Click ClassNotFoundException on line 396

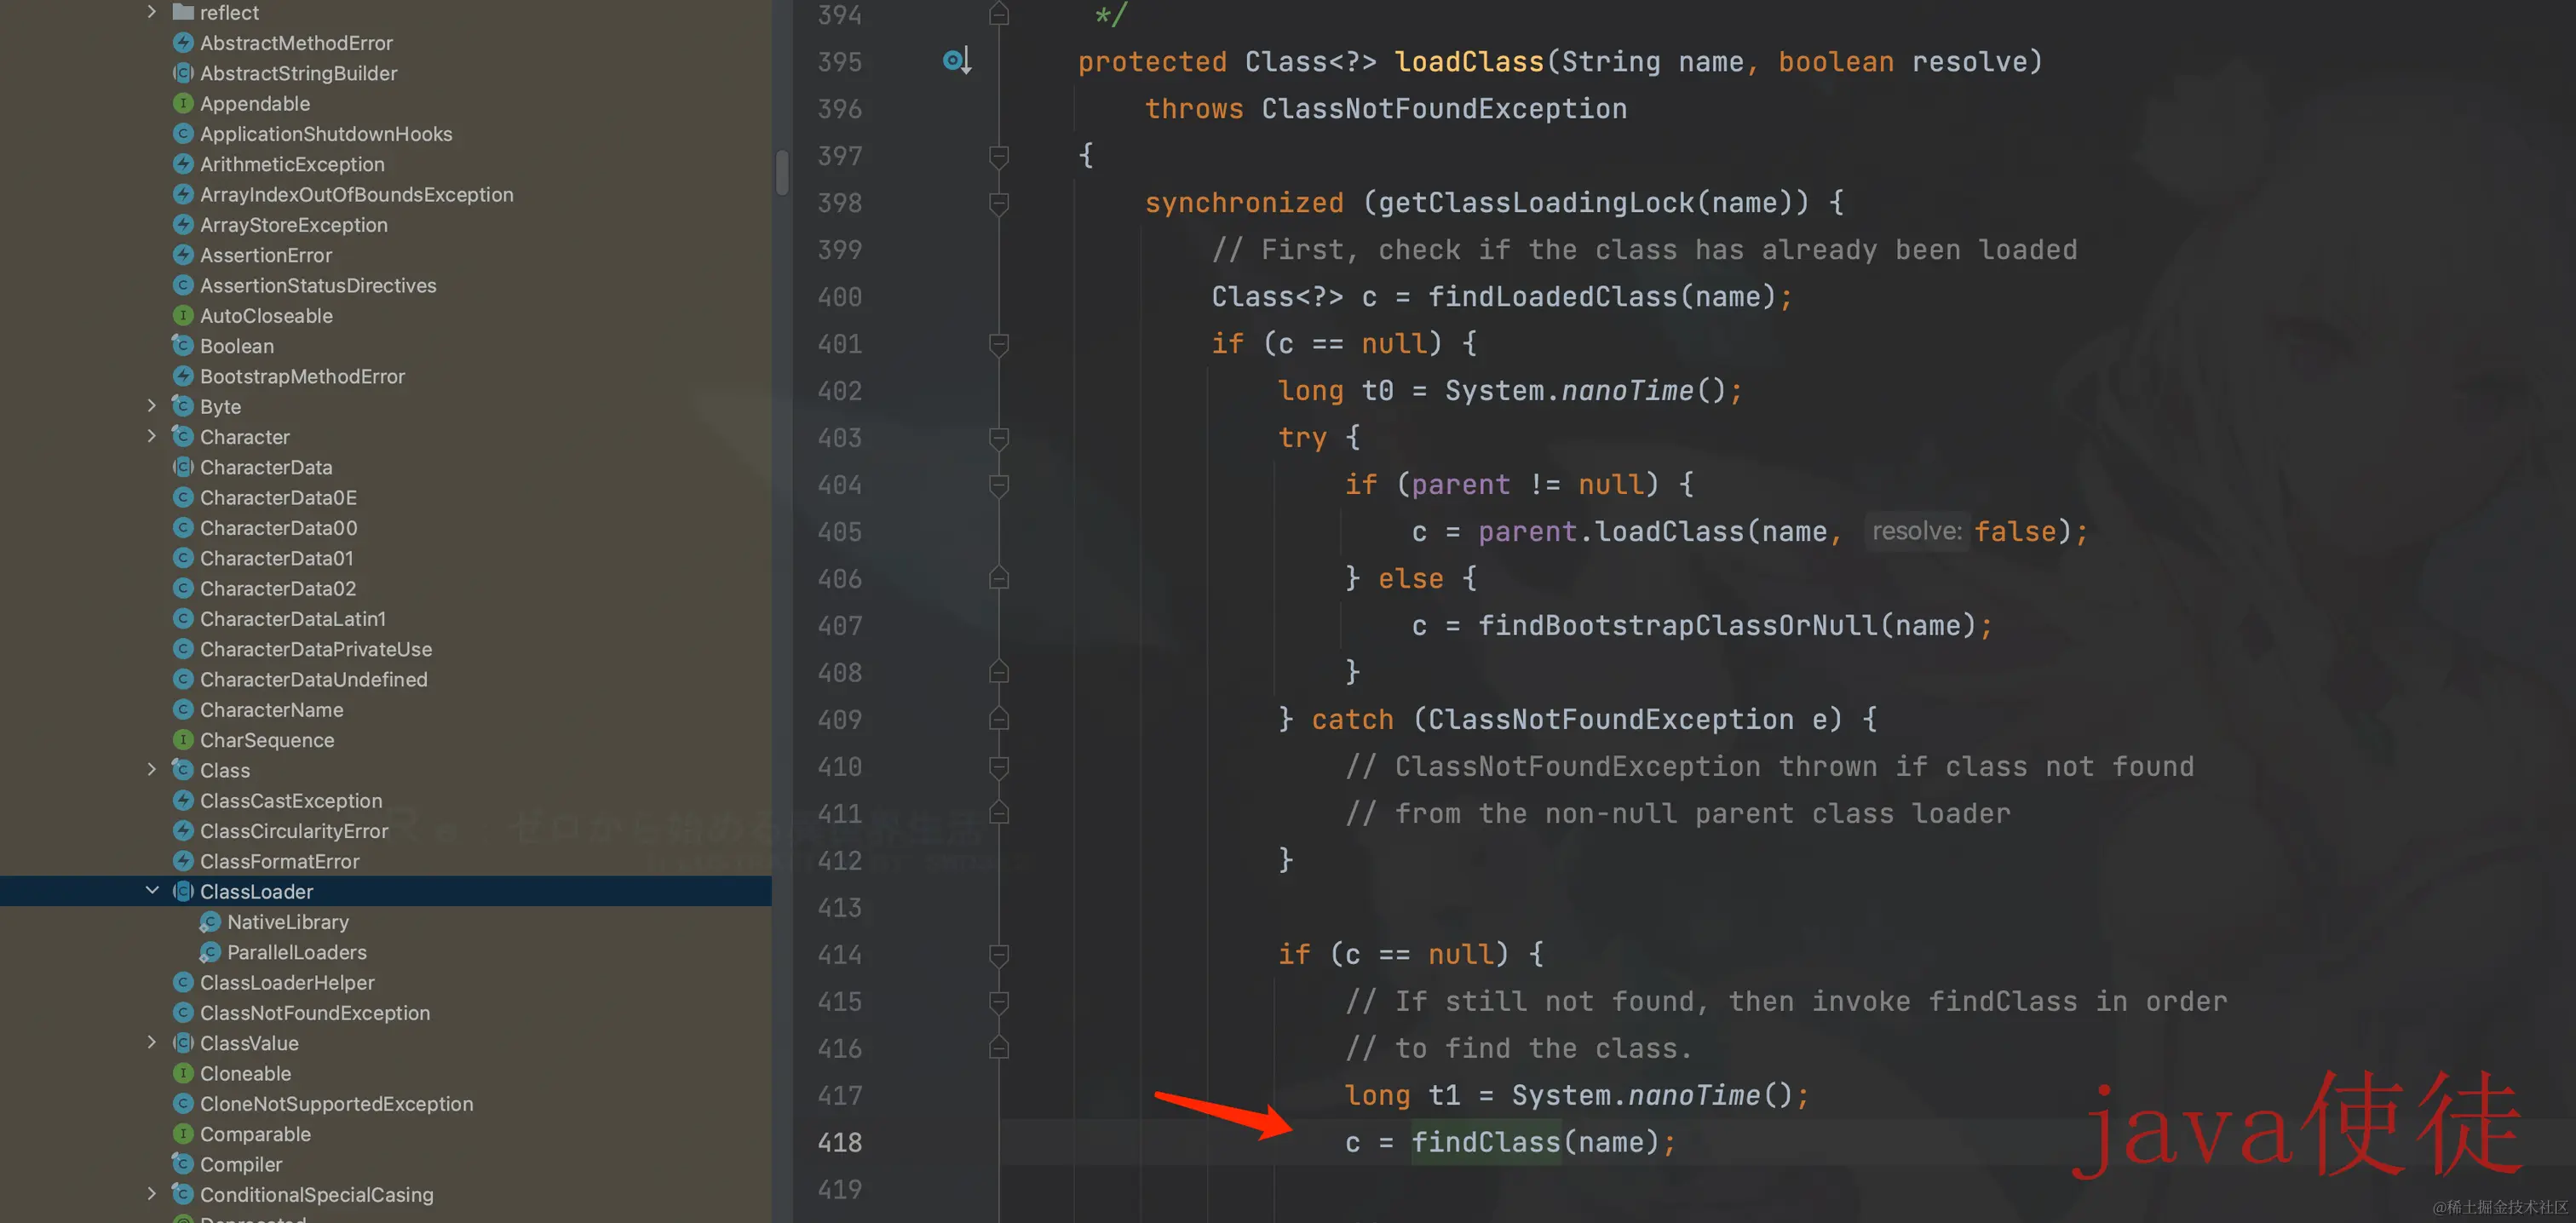[1444, 109]
